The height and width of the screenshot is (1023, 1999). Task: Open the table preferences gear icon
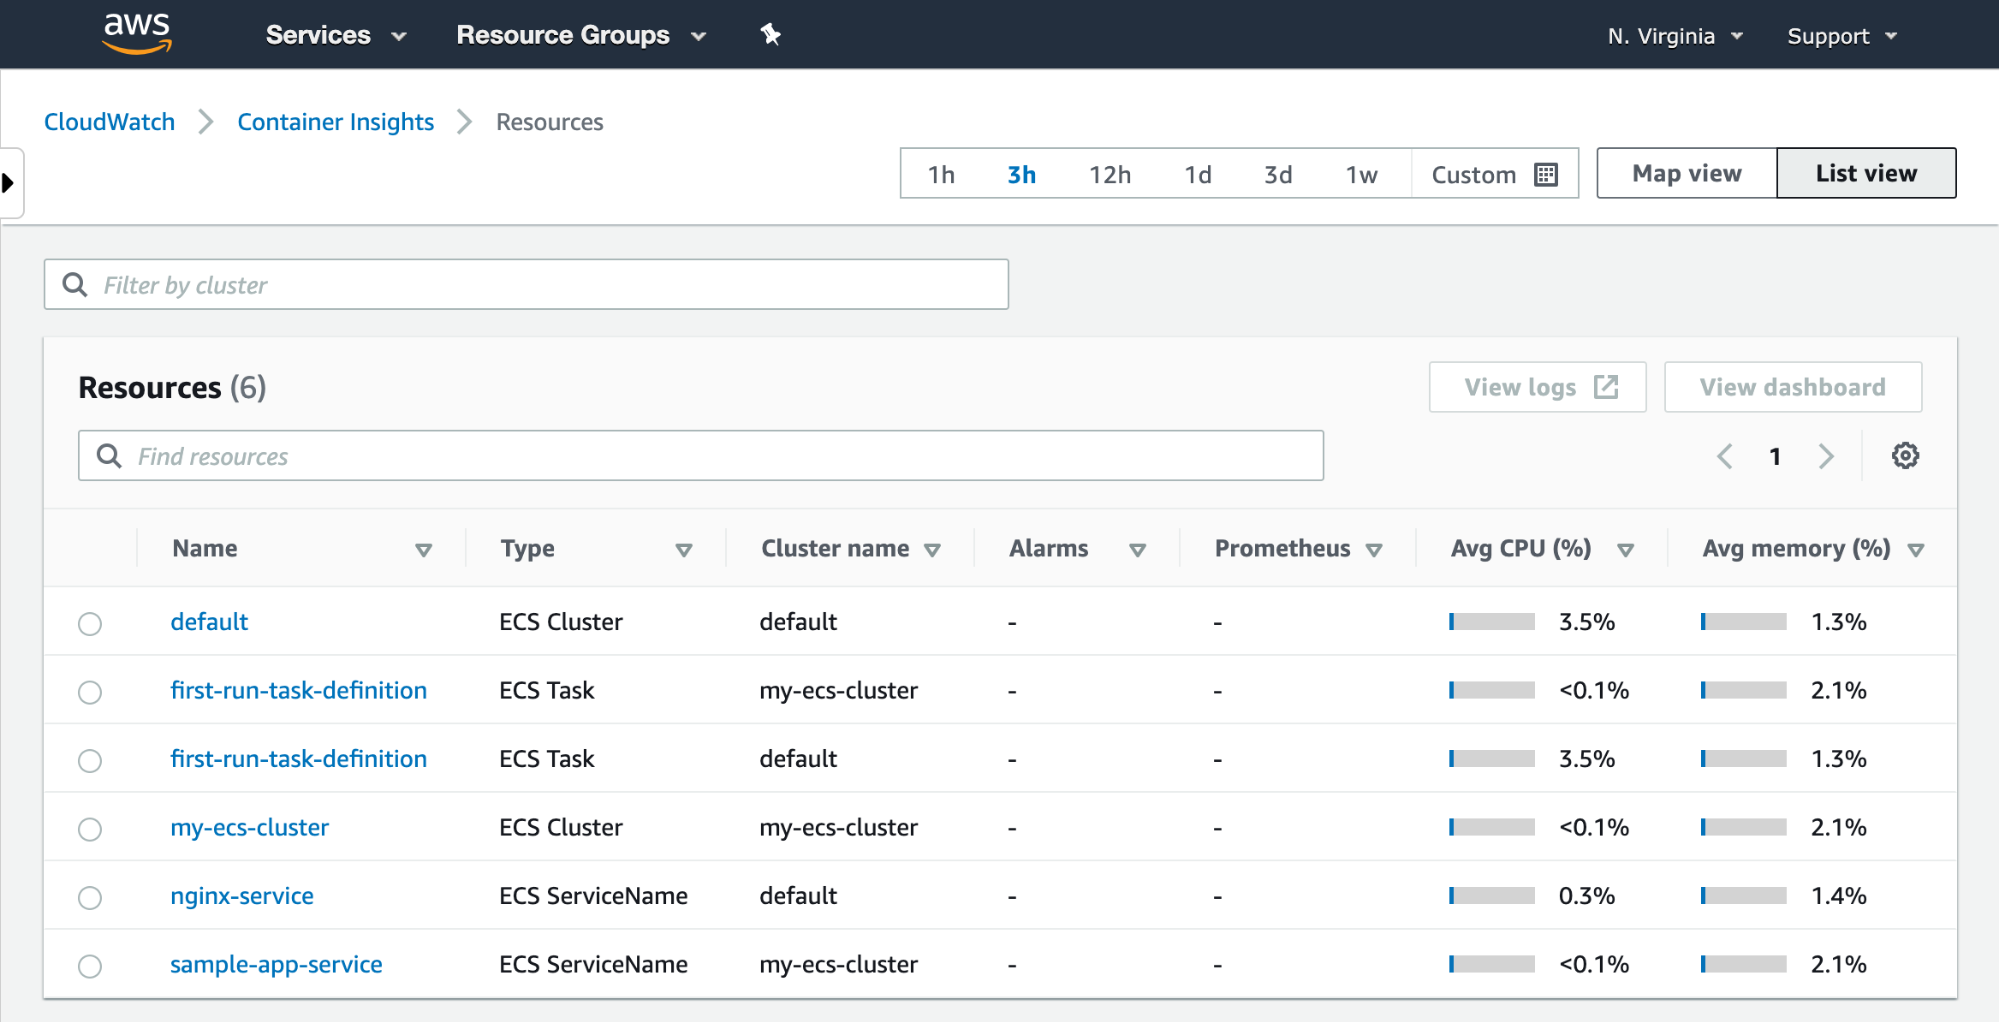pos(1905,456)
